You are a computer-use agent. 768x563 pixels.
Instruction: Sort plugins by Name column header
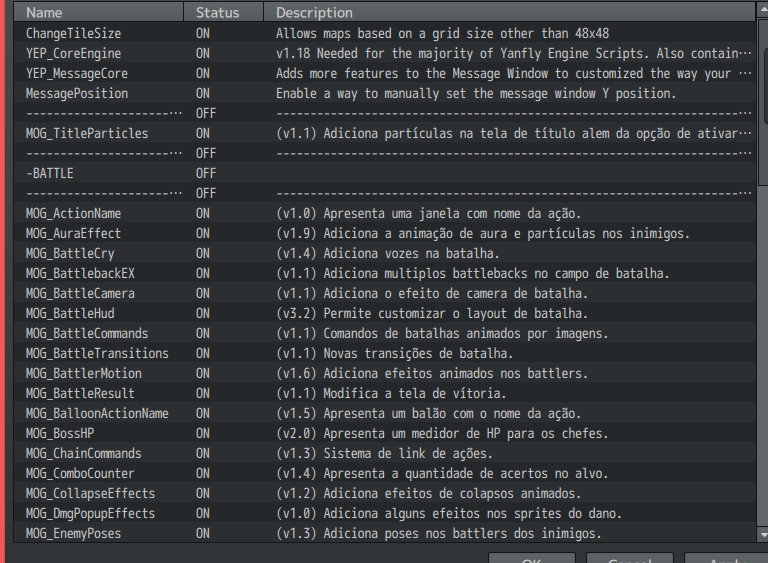(x=98, y=12)
